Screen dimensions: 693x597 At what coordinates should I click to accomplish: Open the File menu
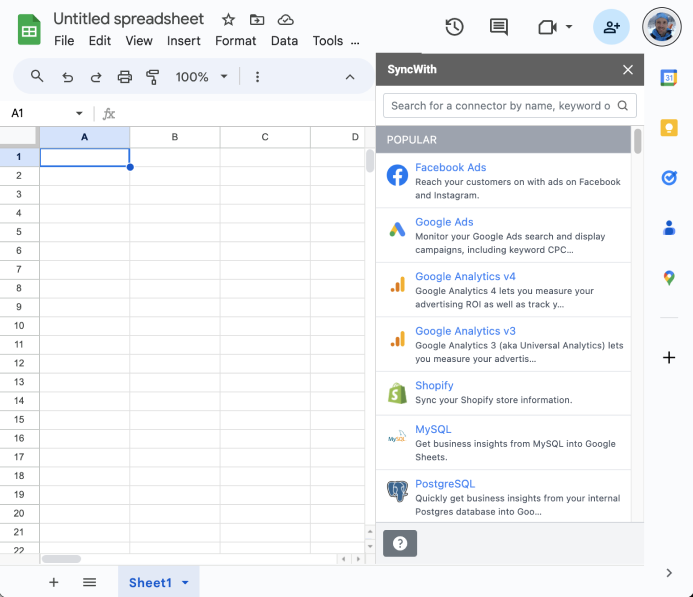coord(64,41)
